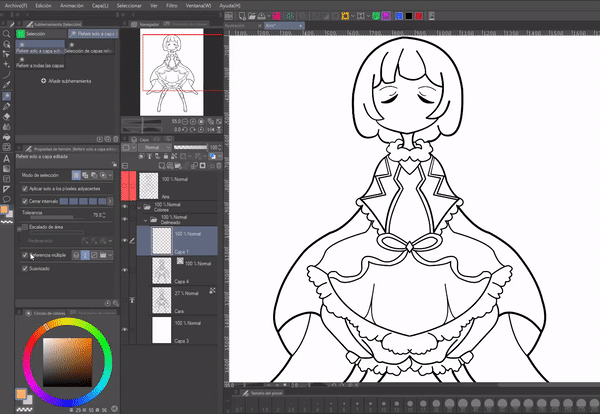This screenshot has width=600, height=414.
Task: Uncheck 'Aplicar solo a los píxeles adyacentes'
Action: [25, 188]
